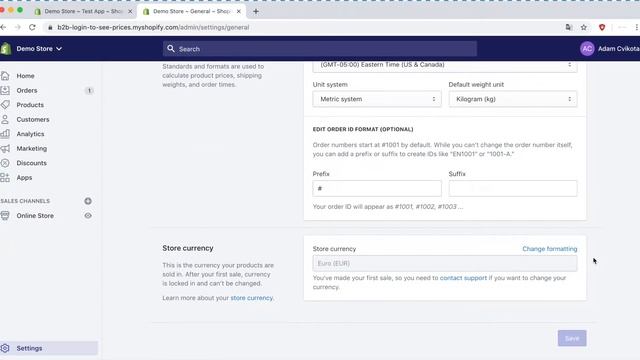Click the EDIT ORDER ID FORMAT heading
This screenshot has width=640, height=360.
pyautogui.click(x=363, y=129)
